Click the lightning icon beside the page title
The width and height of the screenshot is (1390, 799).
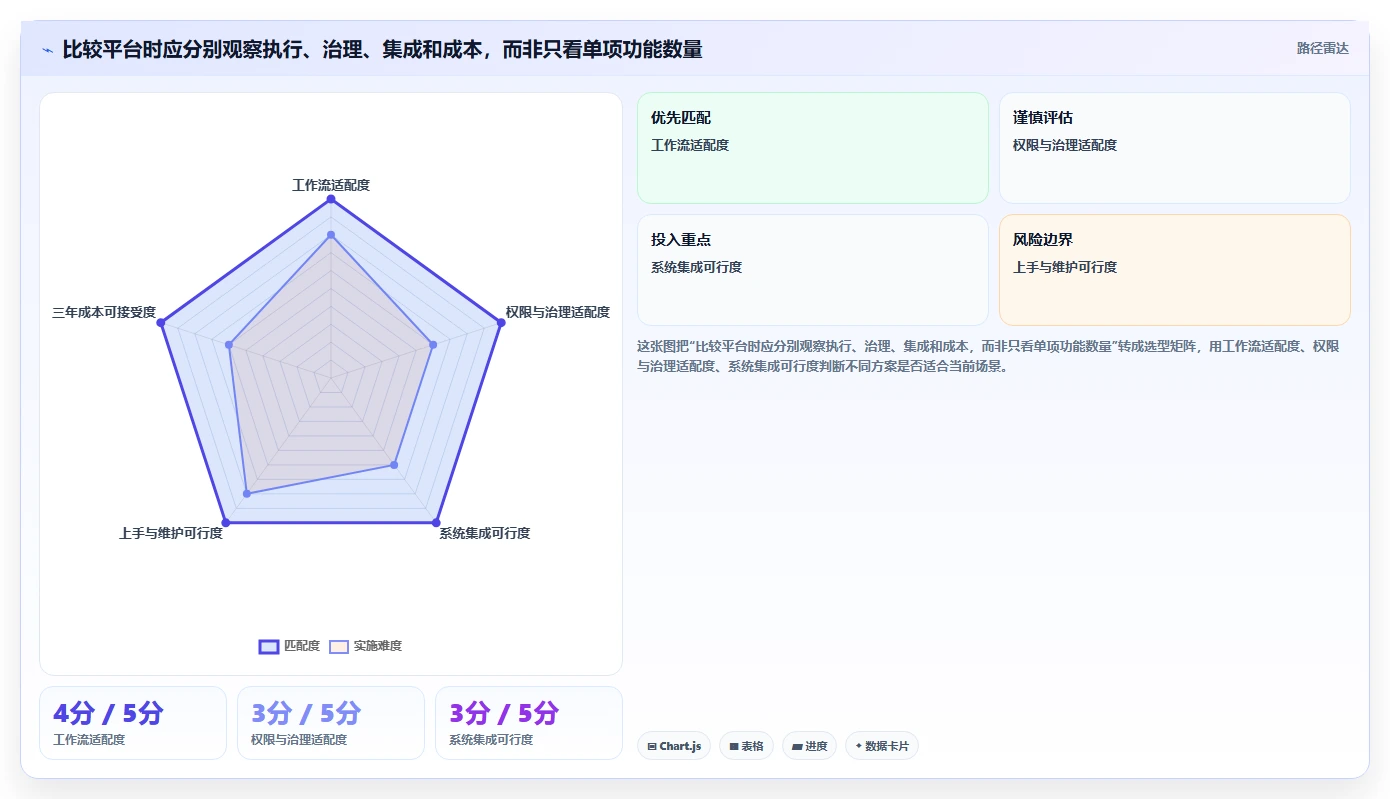(x=47, y=49)
